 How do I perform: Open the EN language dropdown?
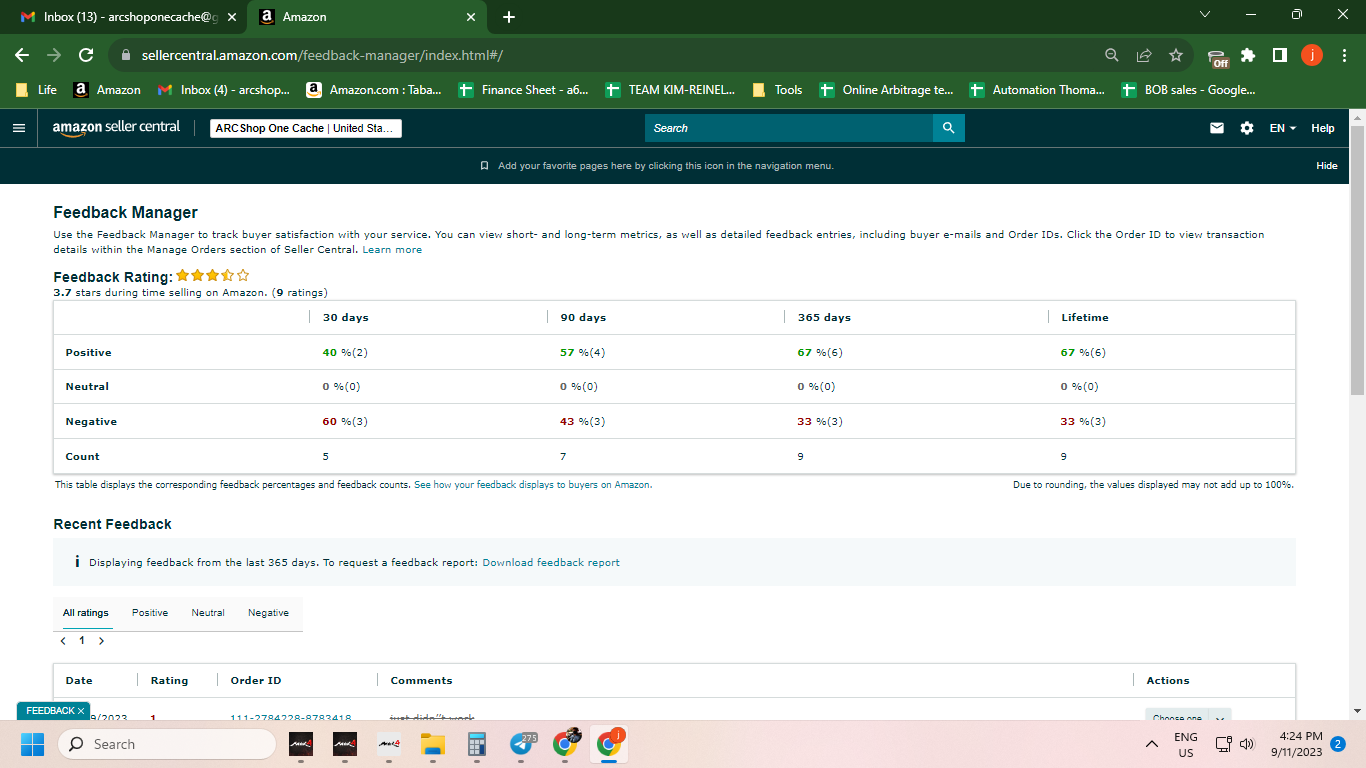[x=1283, y=128]
